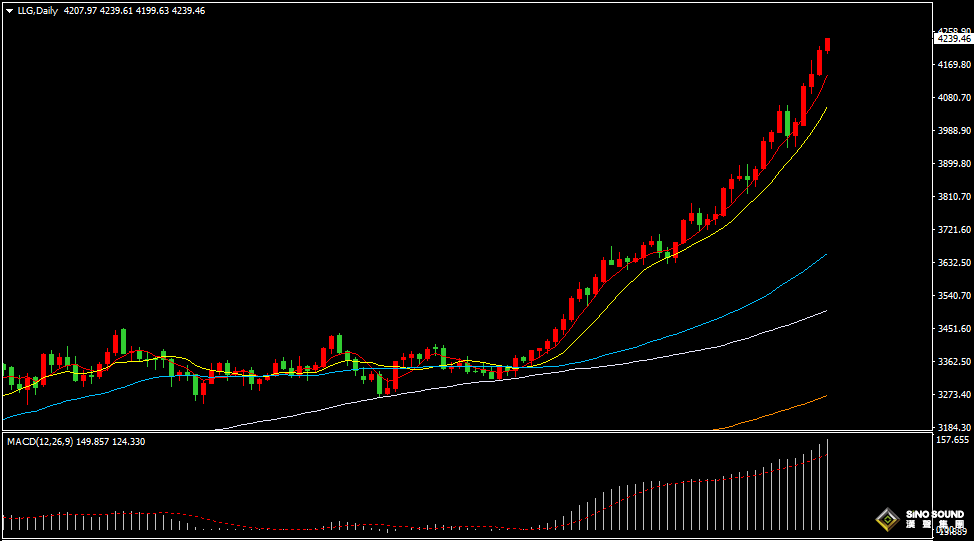The width and height of the screenshot is (974, 541).
Task: Click the 3899.80 price axis label
Action: tap(952, 164)
